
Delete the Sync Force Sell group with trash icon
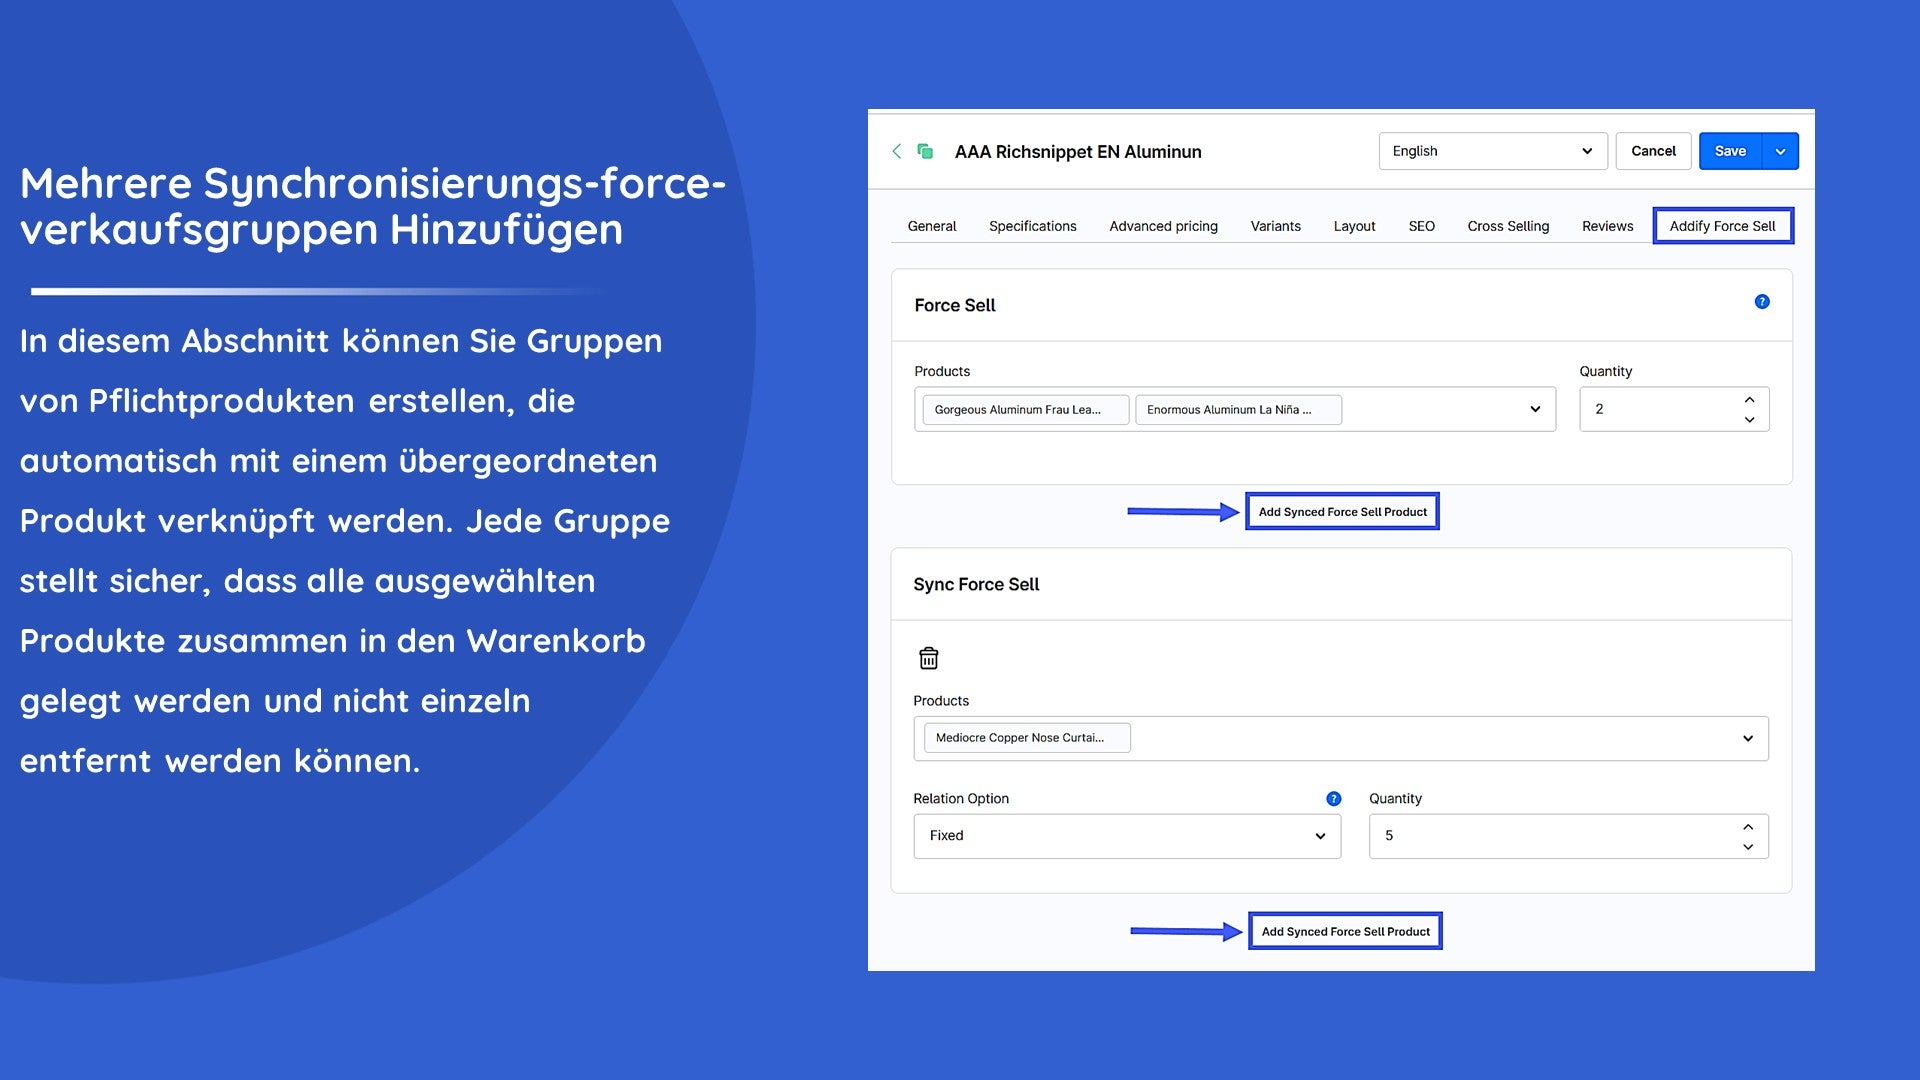[928, 658]
